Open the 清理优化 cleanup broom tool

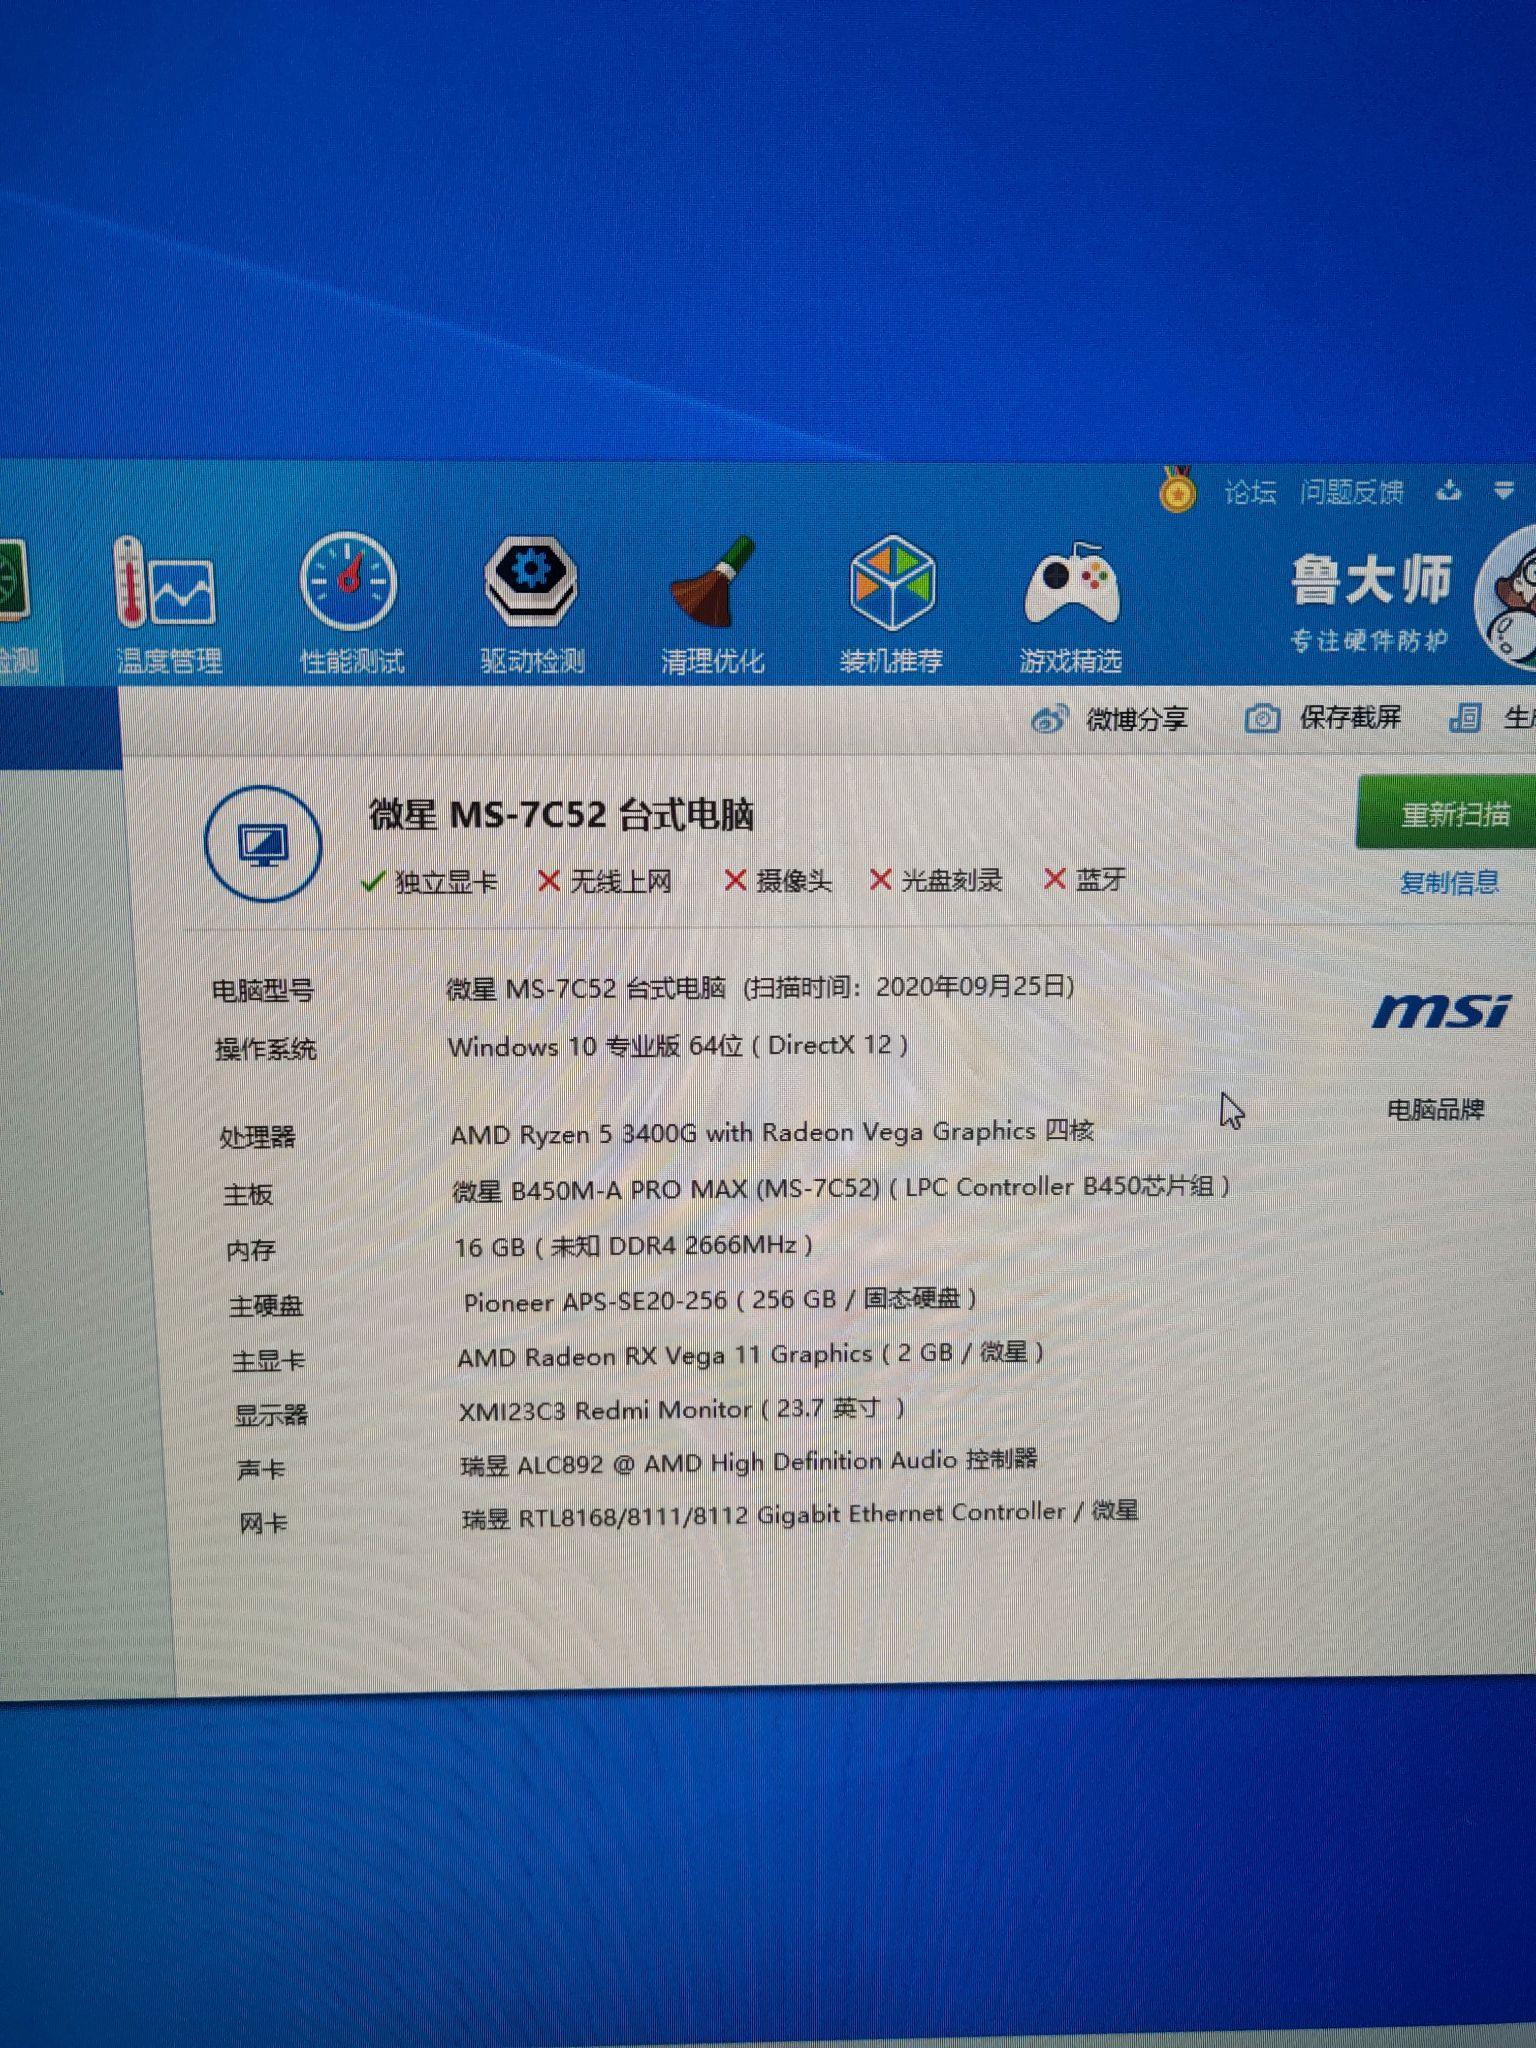click(x=712, y=603)
